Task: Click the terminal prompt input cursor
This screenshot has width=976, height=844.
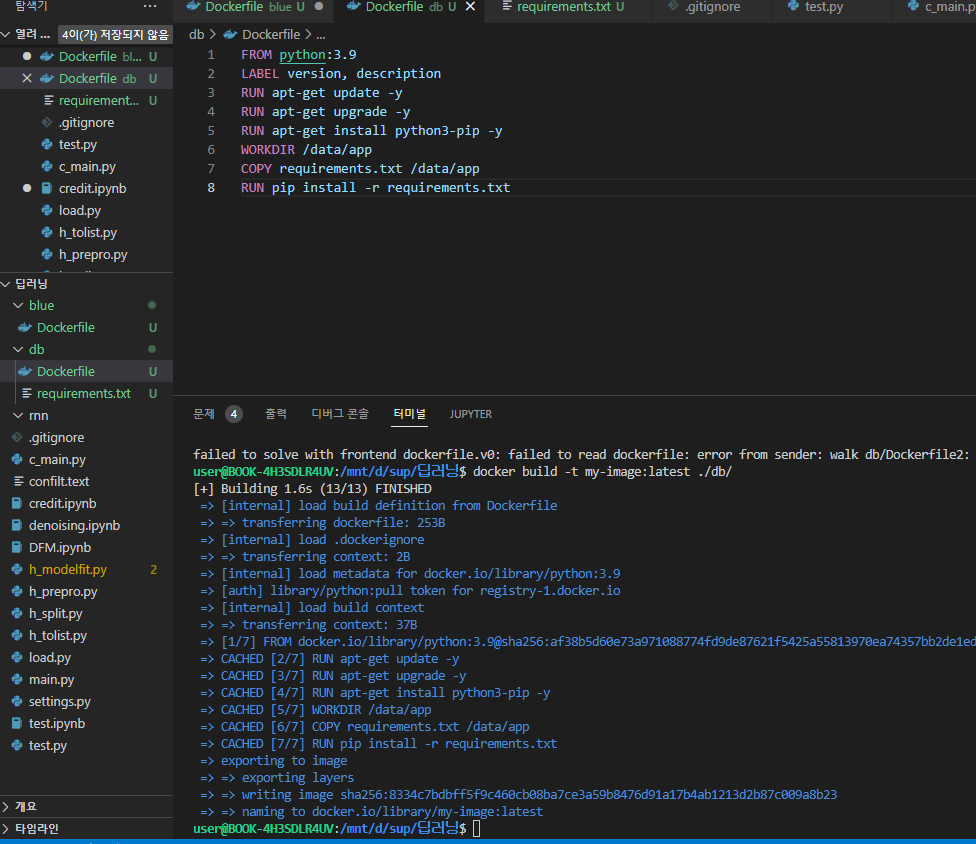Action: click(477, 828)
